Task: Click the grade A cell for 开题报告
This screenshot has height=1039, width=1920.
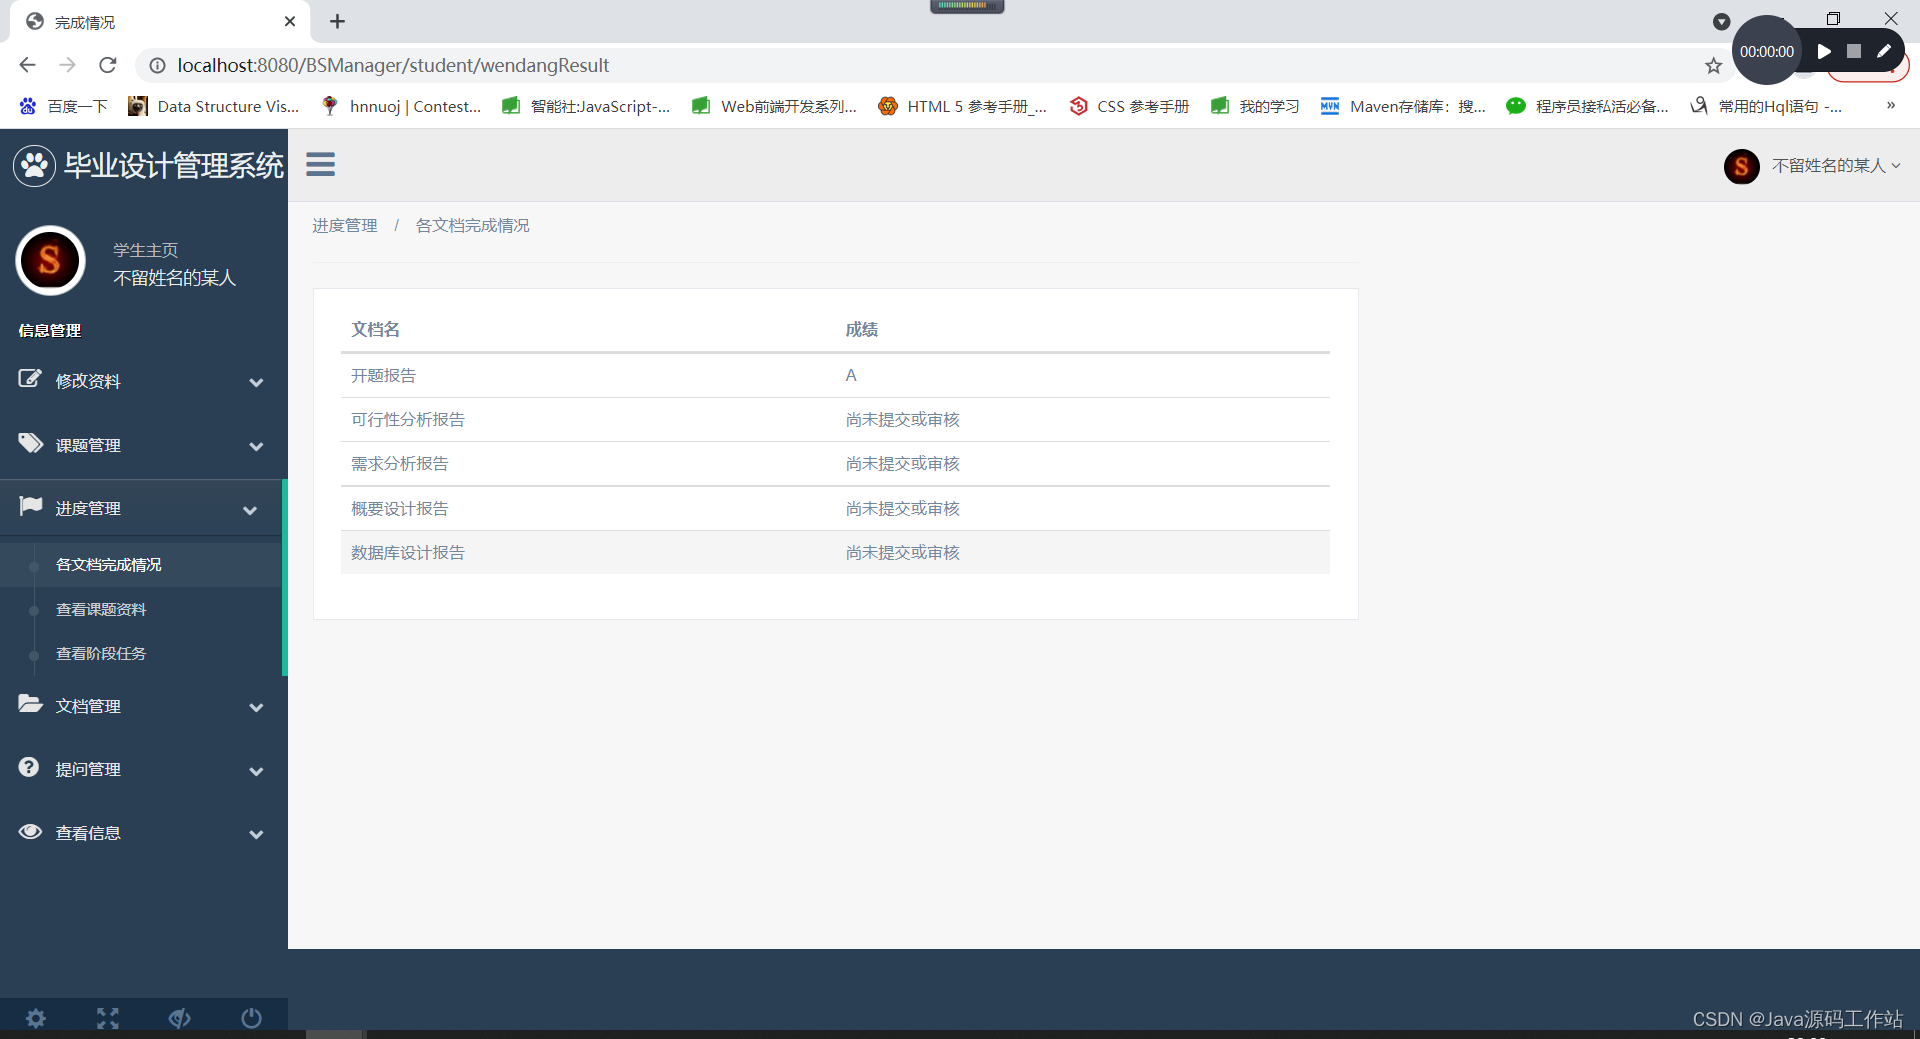Action: click(851, 375)
